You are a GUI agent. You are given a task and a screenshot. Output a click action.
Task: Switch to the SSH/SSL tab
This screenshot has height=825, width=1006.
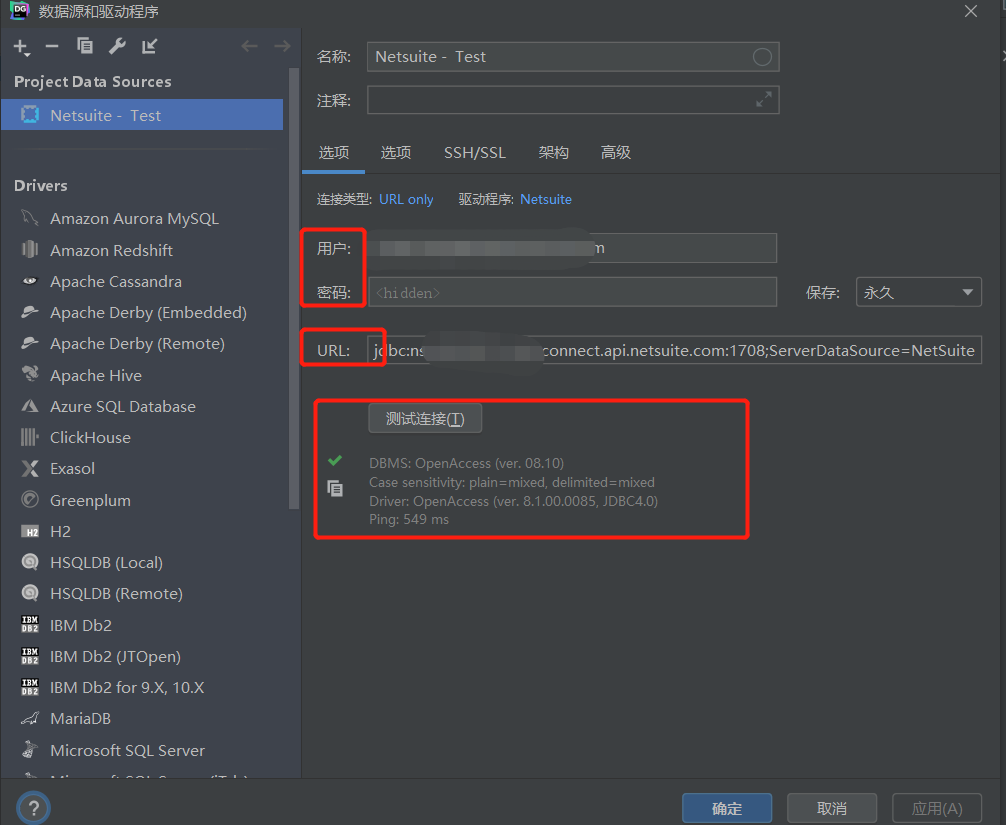(475, 153)
